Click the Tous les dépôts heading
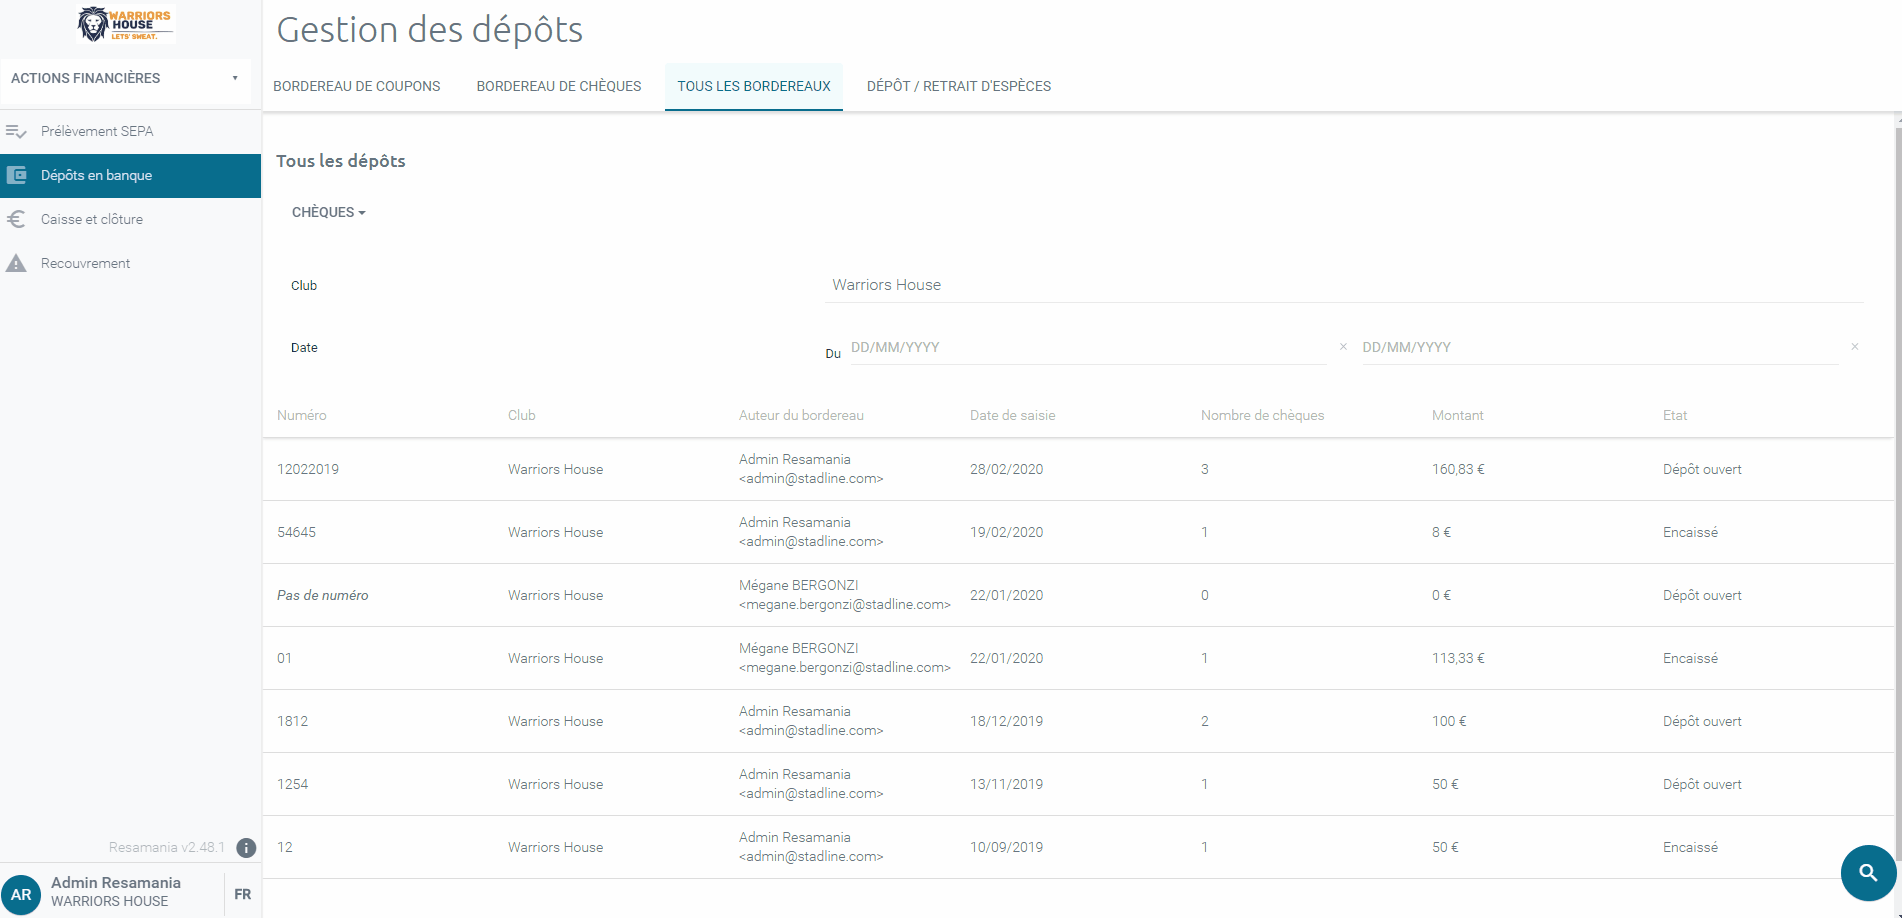Image resolution: width=1902 pixels, height=918 pixels. [341, 161]
